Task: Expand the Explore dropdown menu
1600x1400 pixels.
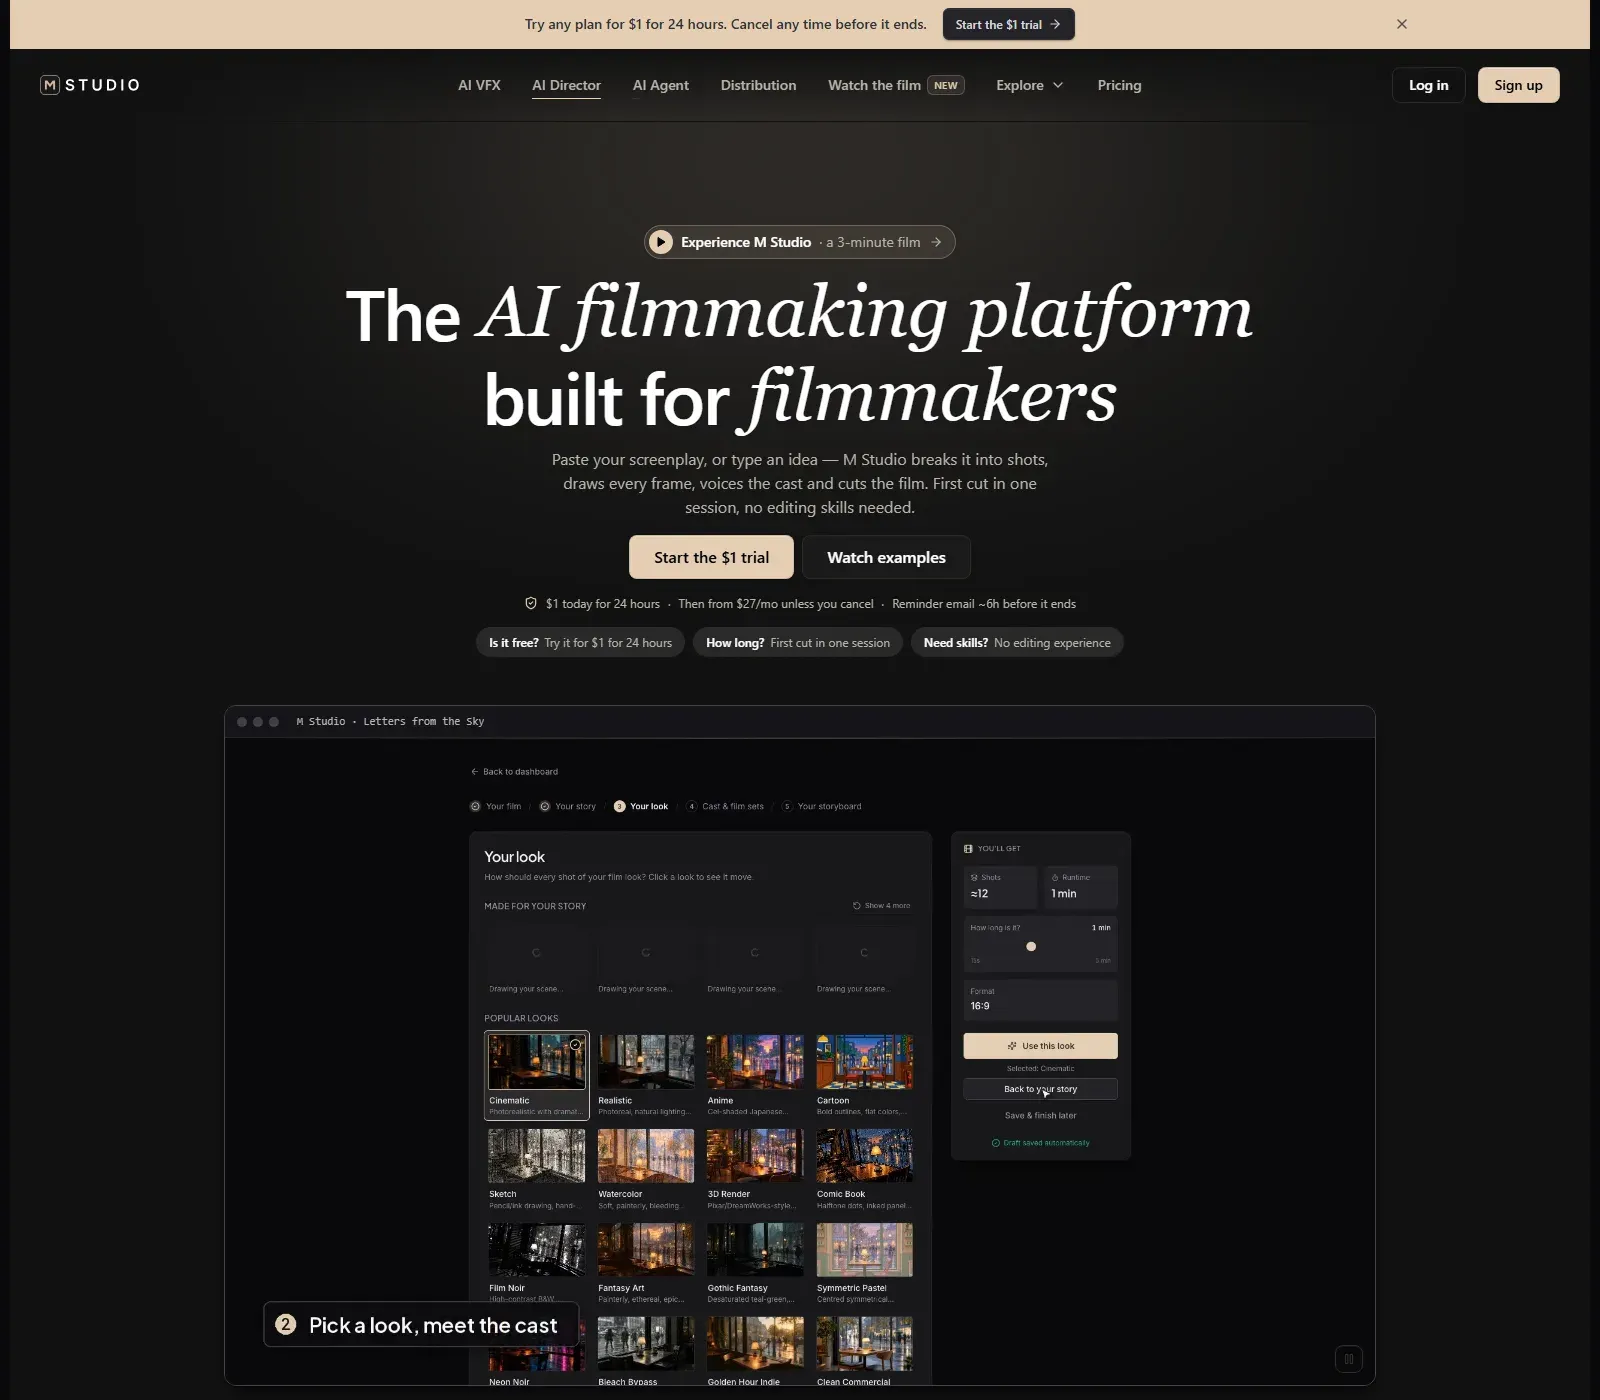Action: click(1030, 85)
